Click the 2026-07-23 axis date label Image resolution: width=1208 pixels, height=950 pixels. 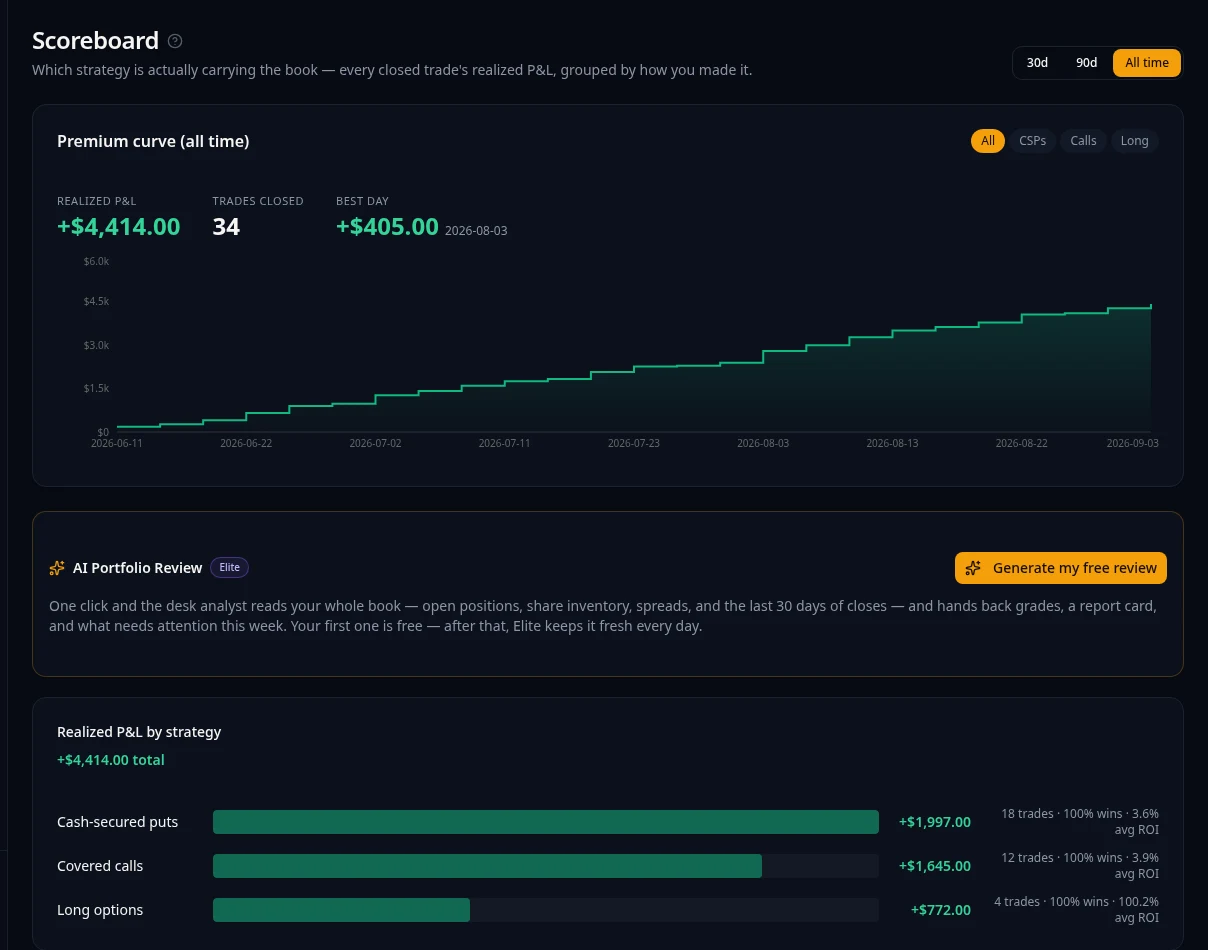tap(634, 443)
